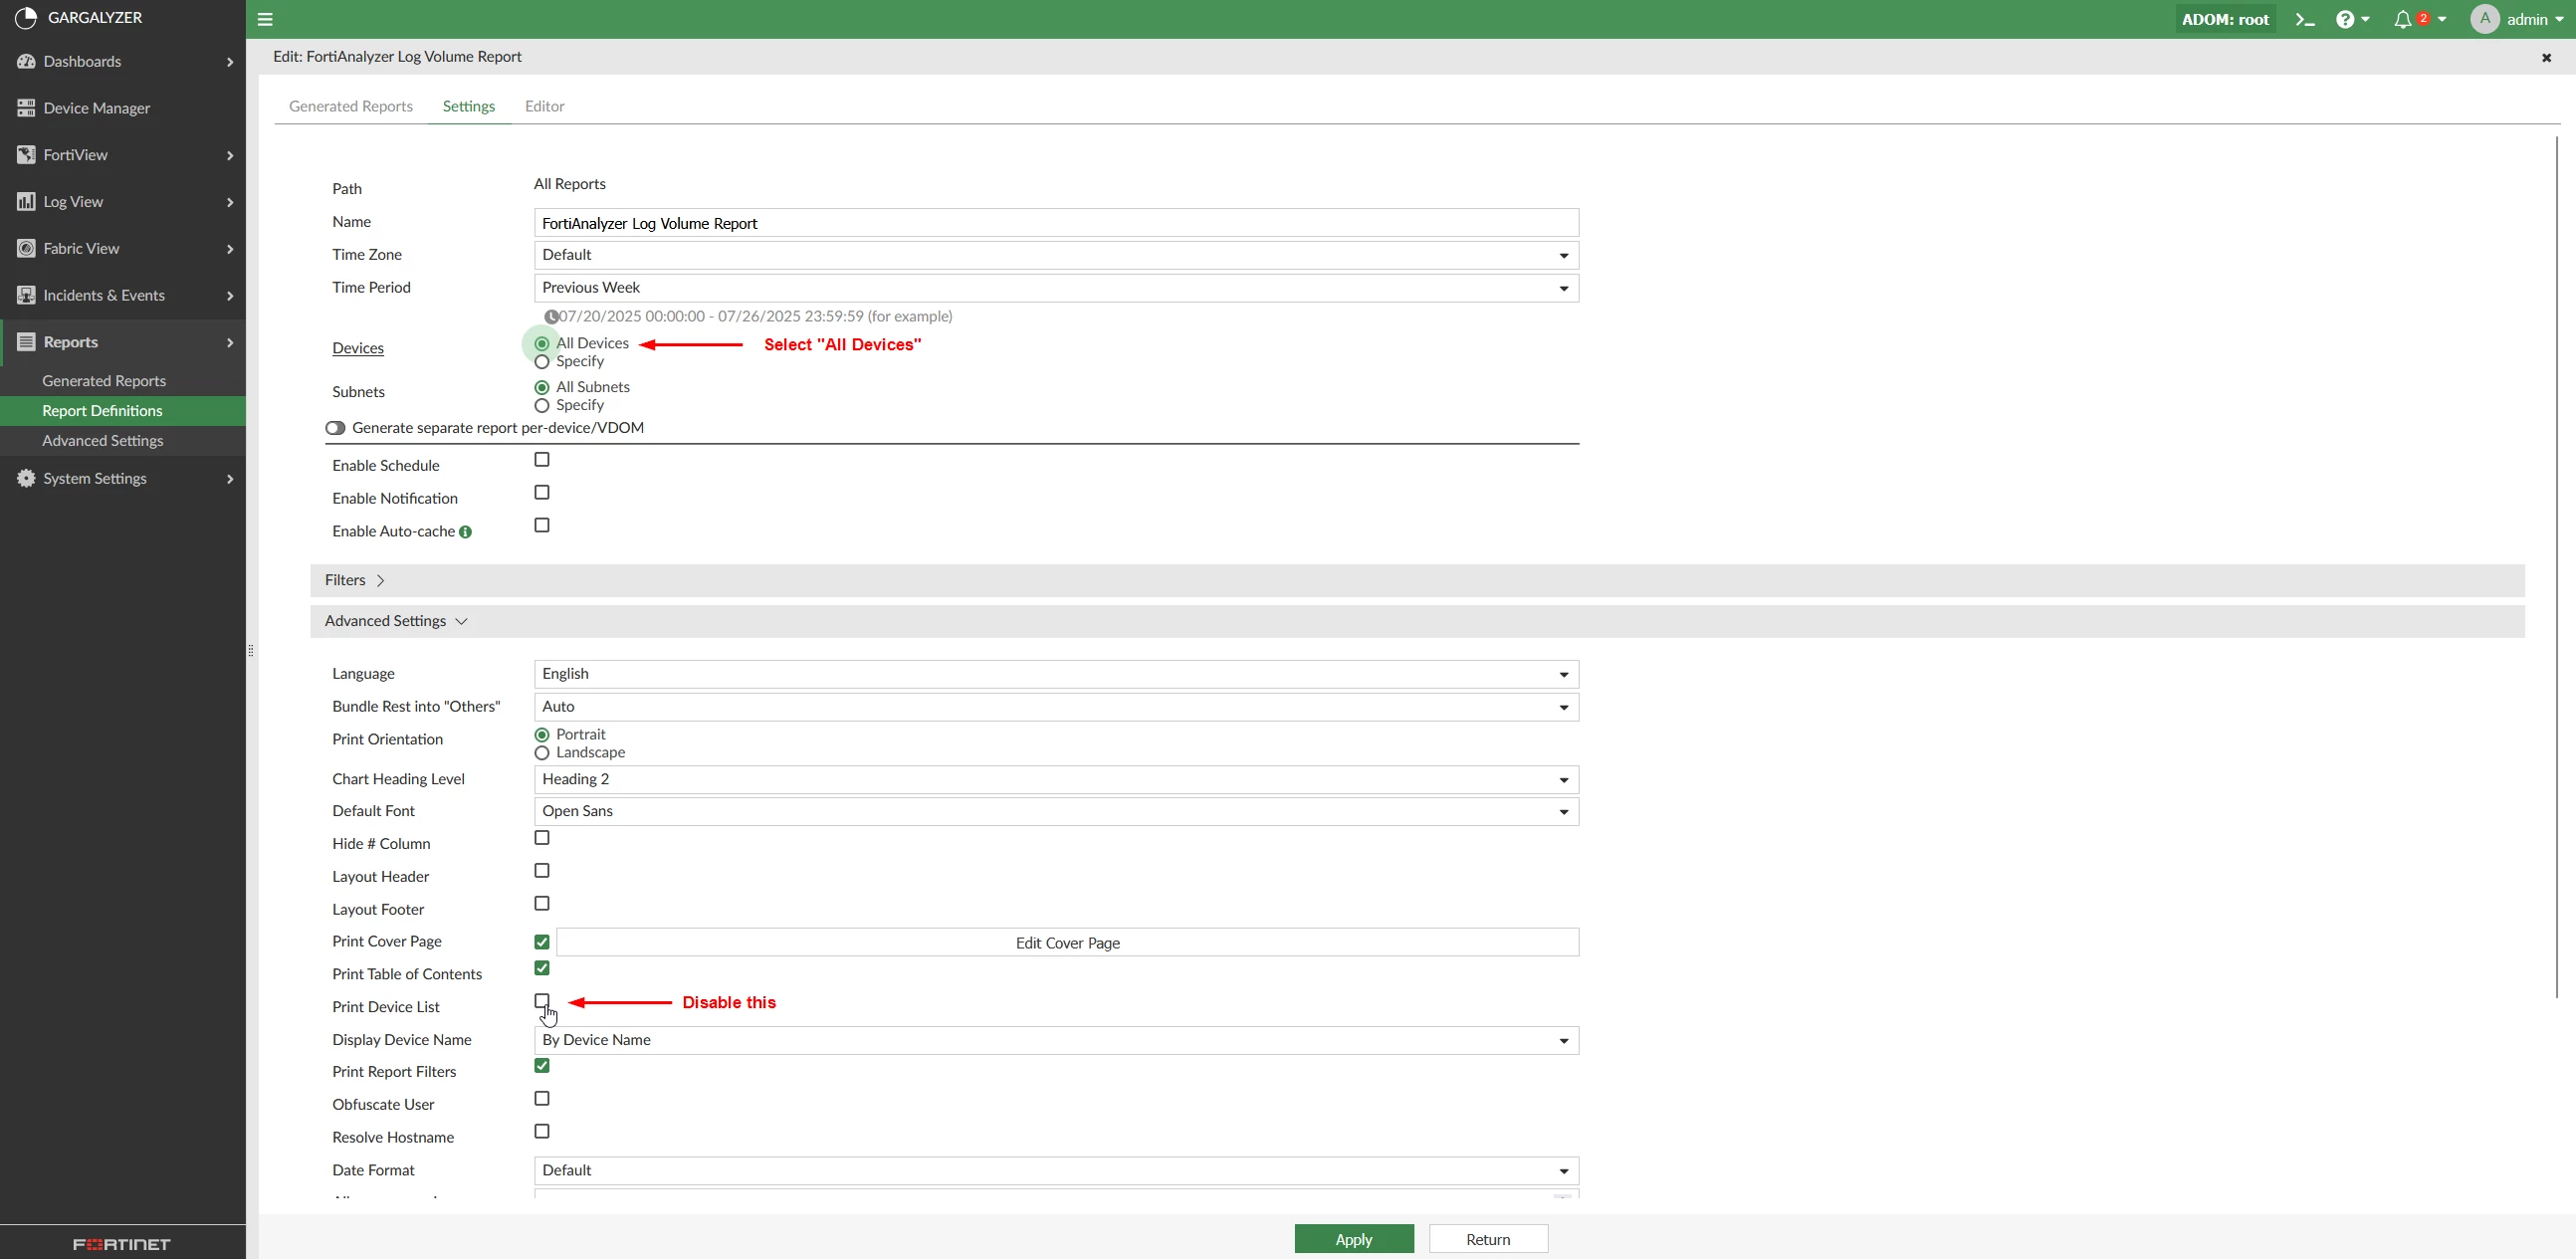2576x1259 pixels.
Task: Click the vertical scrollbar of settings
Action: click(2556, 566)
